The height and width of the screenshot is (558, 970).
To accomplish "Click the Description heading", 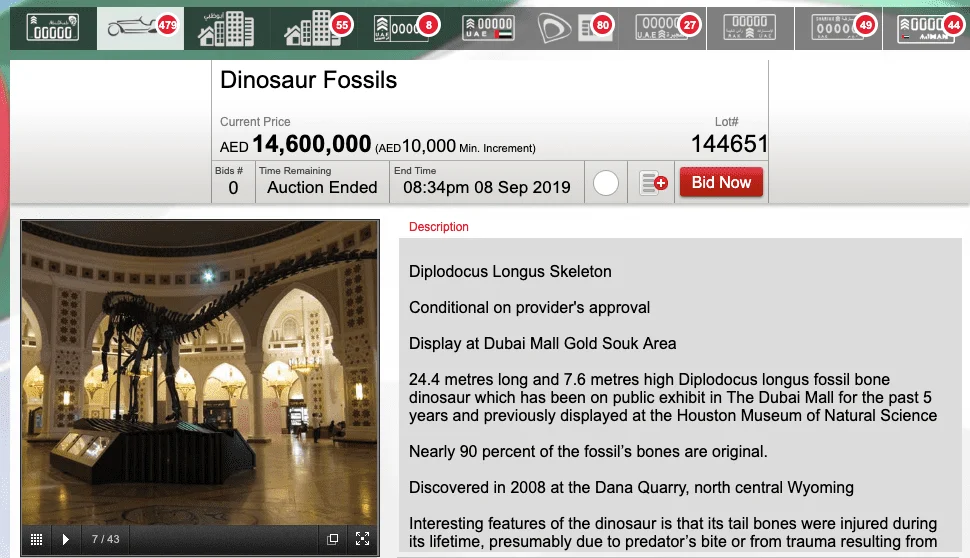I will pyautogui.click(x=438, y=227).
